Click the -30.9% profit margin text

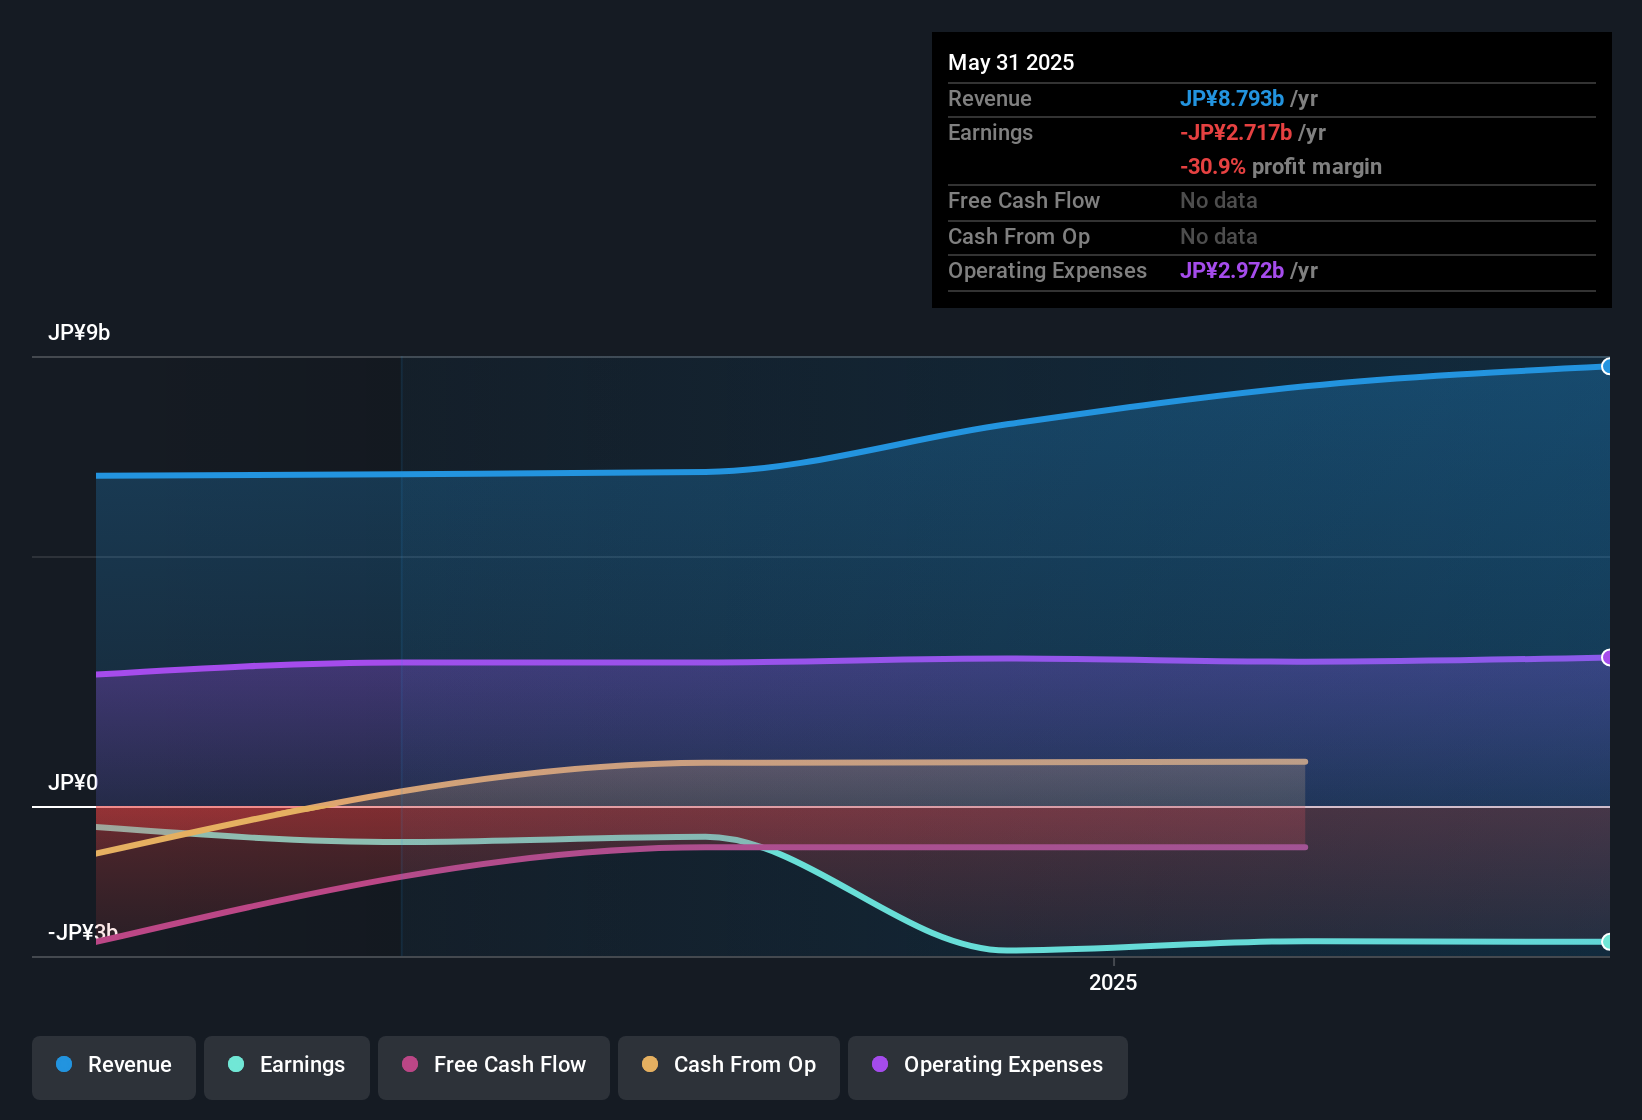tap(1281, 166)
